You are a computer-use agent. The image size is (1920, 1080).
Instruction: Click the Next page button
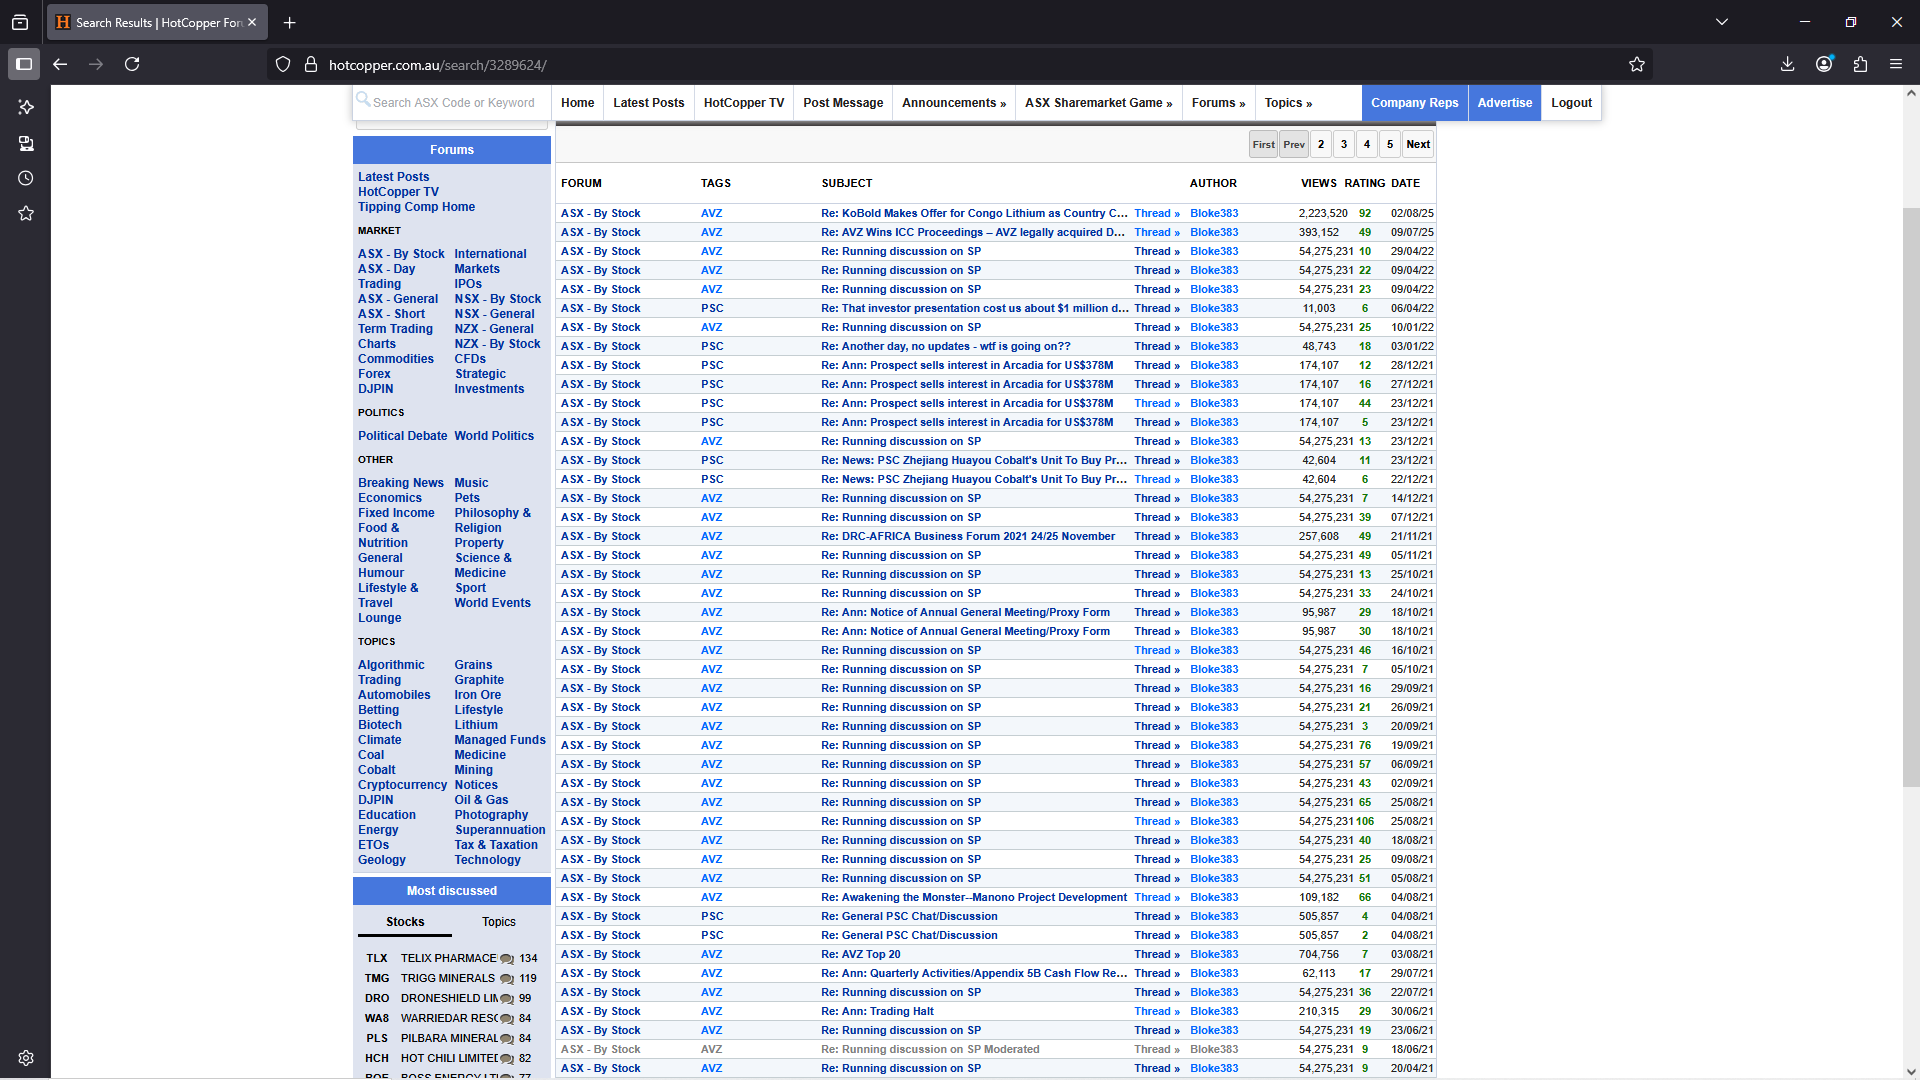click(x=1417, y=144)
